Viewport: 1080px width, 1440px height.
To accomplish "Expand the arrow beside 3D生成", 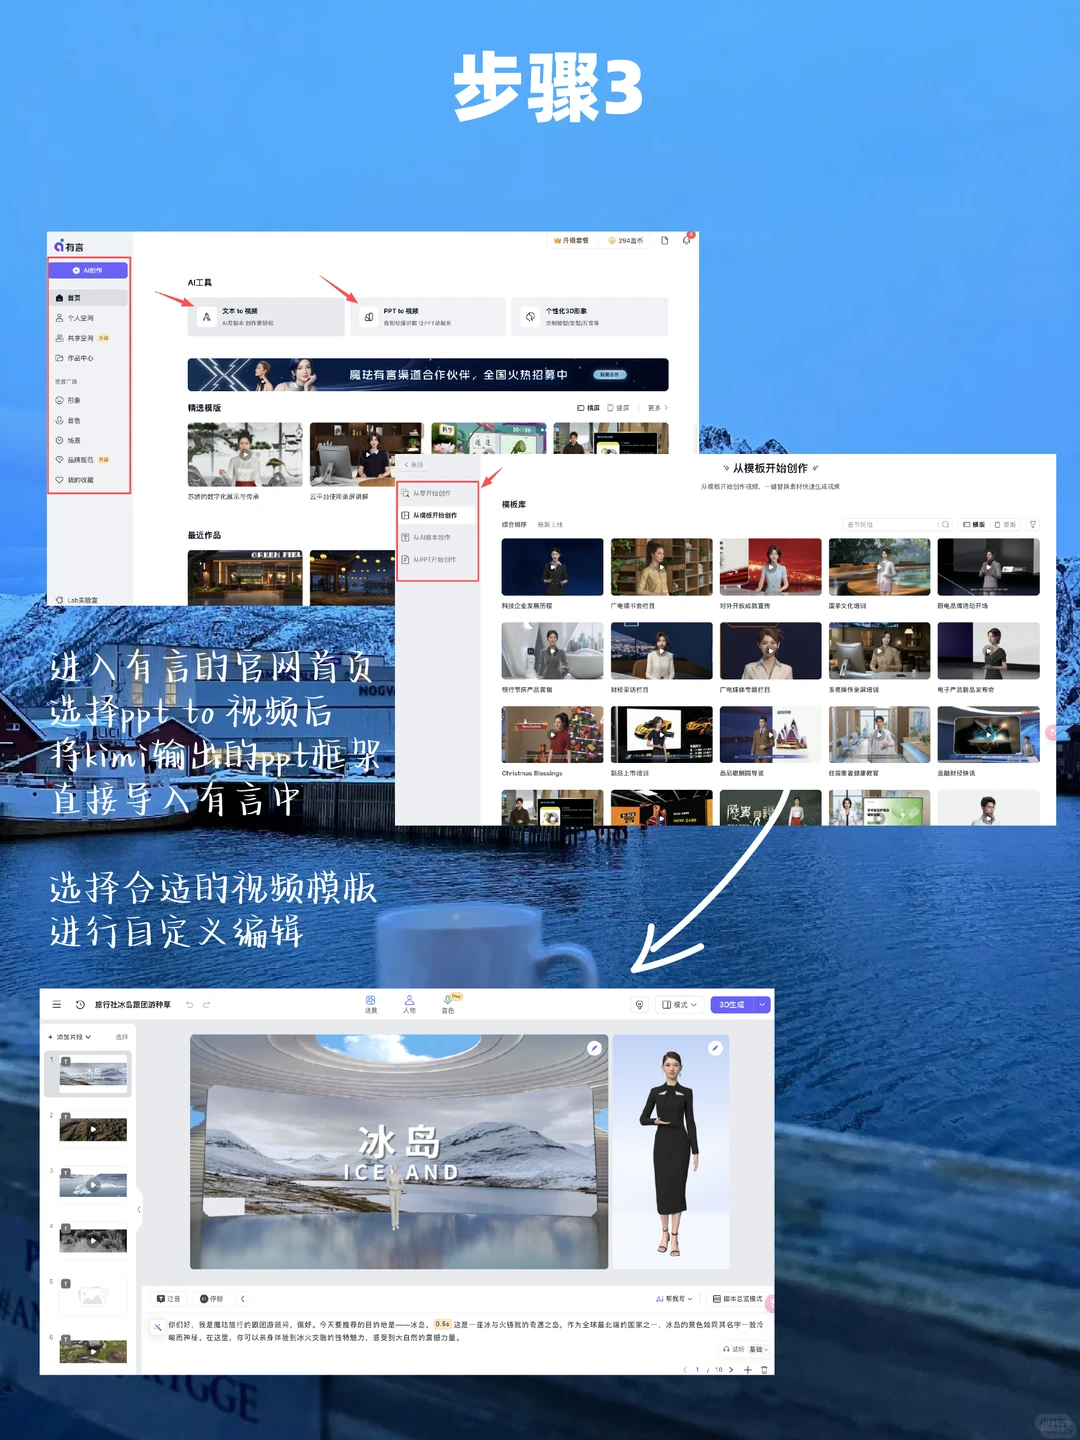I will (x=762, y=1004).
